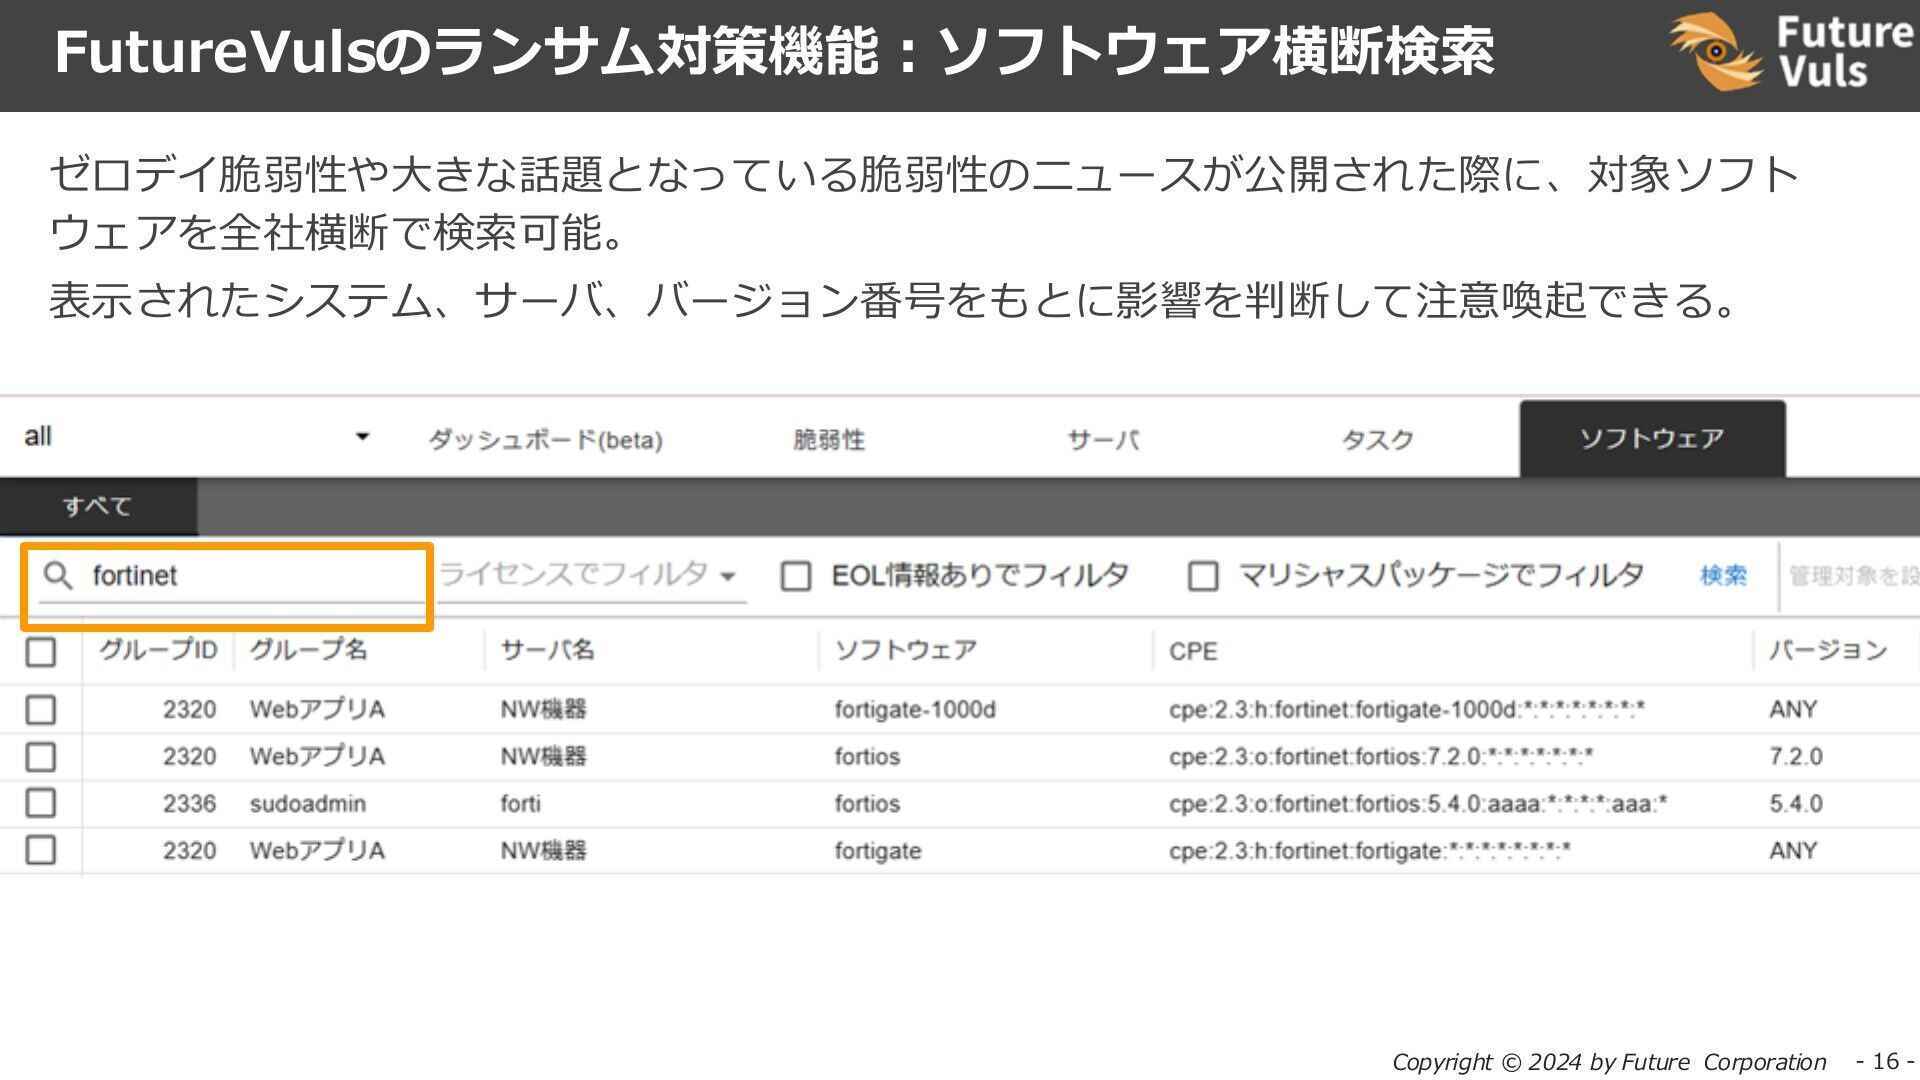This screenshot has height=1080, width=1920.
Task: Check the fortios 7.2.0 row checkbox
Action: [40, 756]
